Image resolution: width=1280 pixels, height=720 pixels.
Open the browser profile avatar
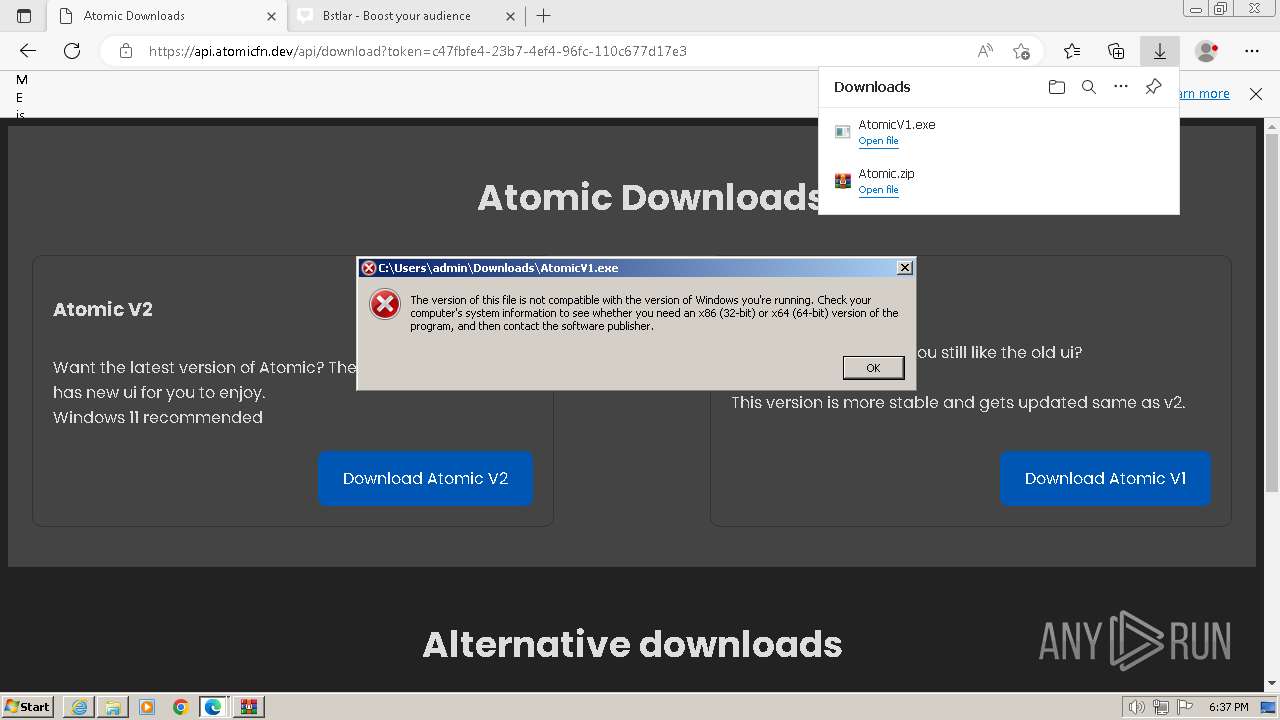pyautogui.click(x=1206, y=51)
